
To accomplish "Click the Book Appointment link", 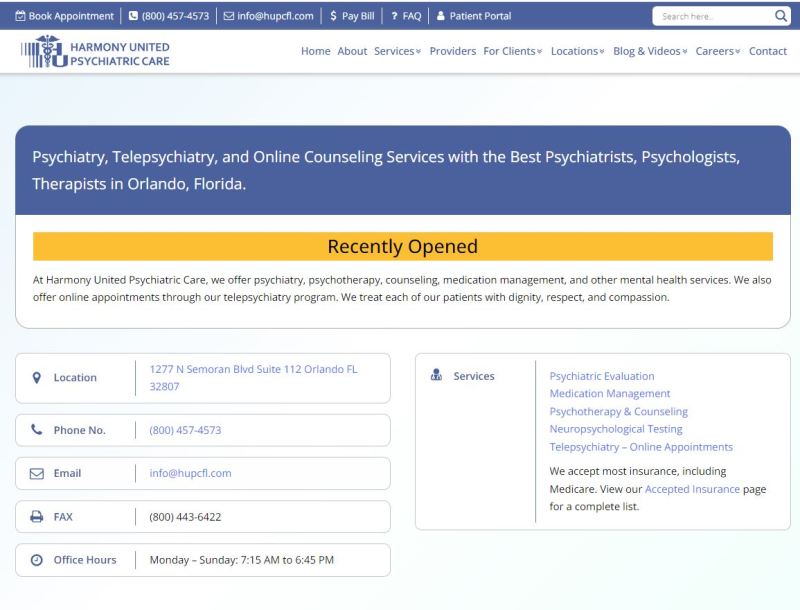I will coord(71,16).
